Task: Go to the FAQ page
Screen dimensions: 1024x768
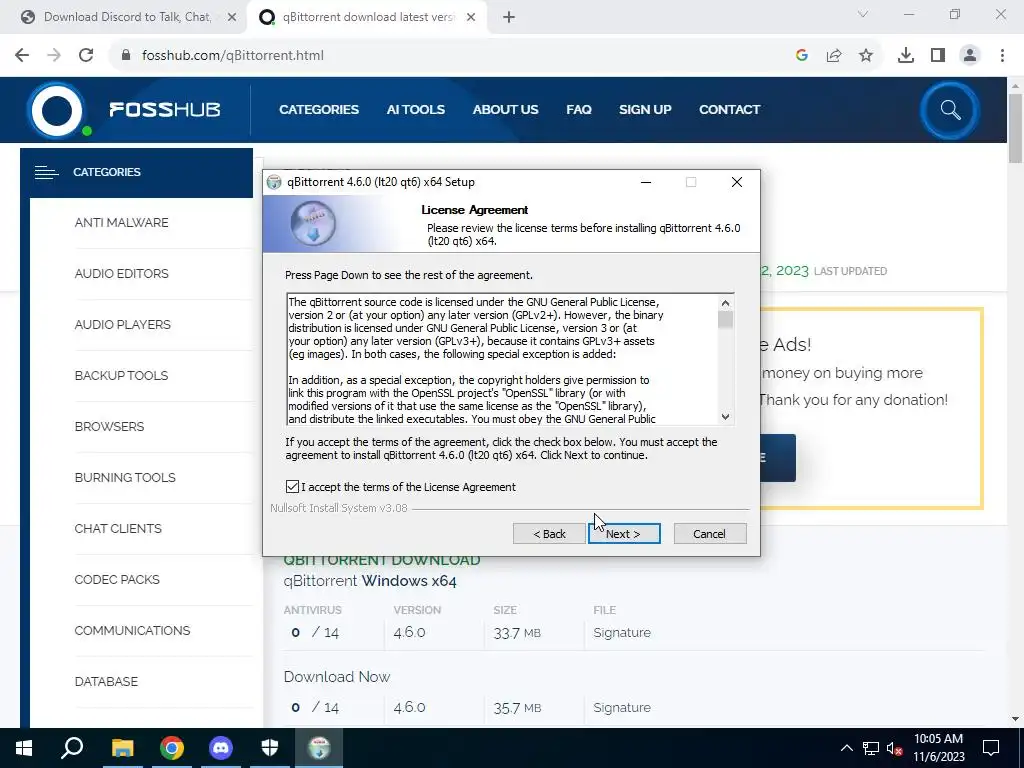Action: coord(579,110)
